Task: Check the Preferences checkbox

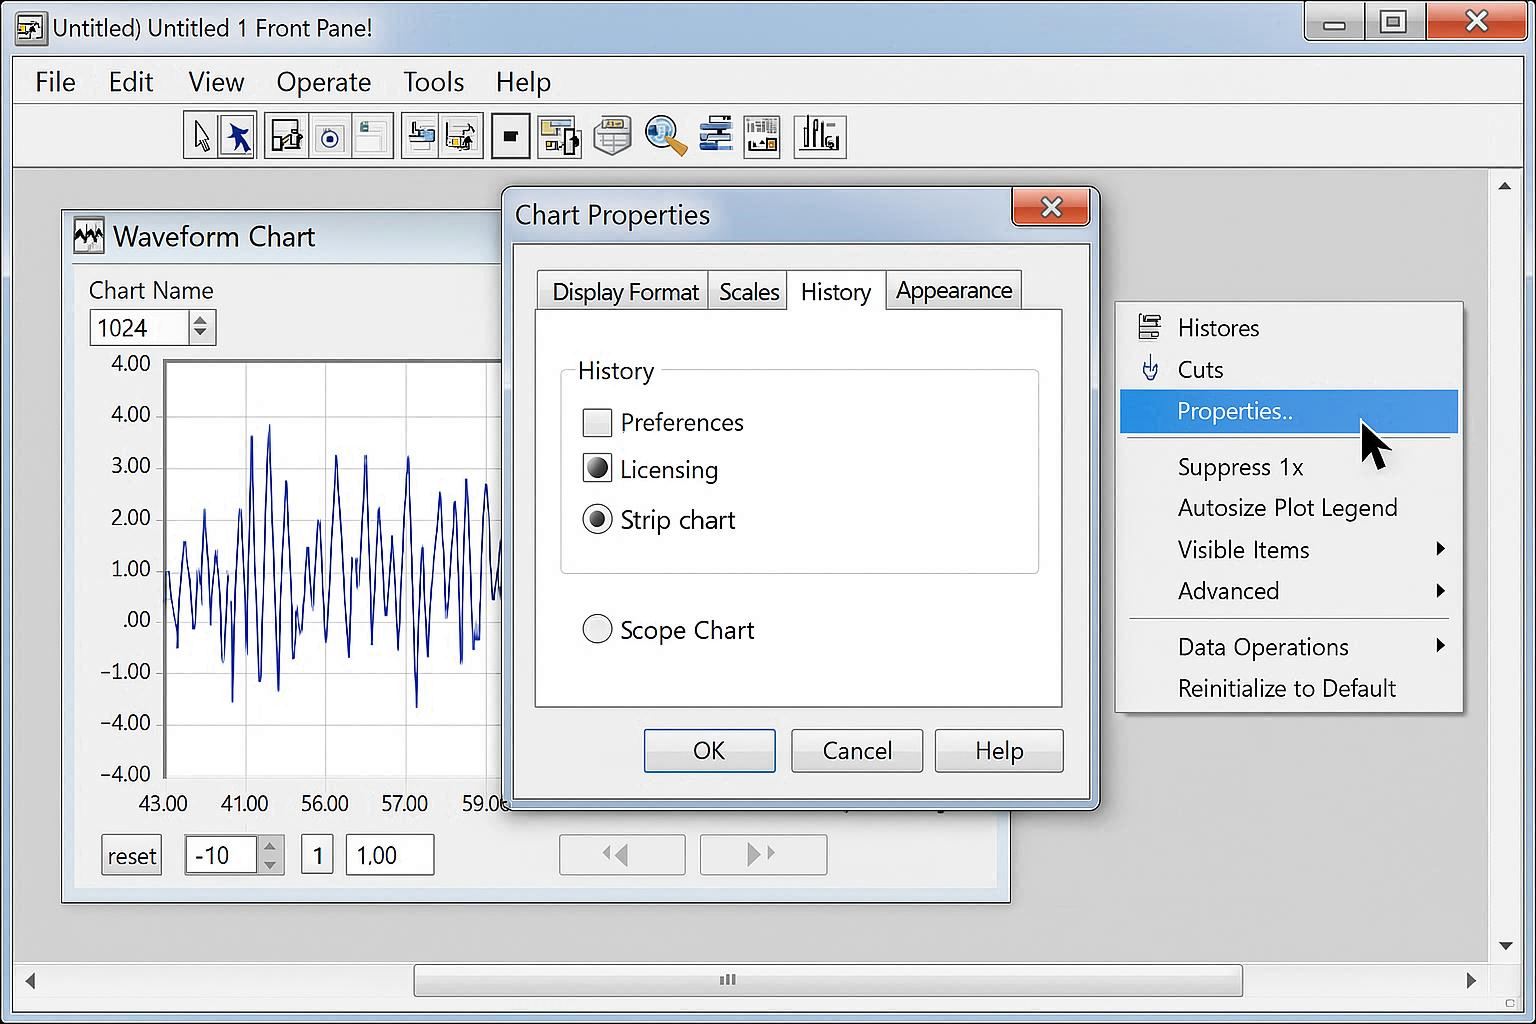Action: pos(597,422)
